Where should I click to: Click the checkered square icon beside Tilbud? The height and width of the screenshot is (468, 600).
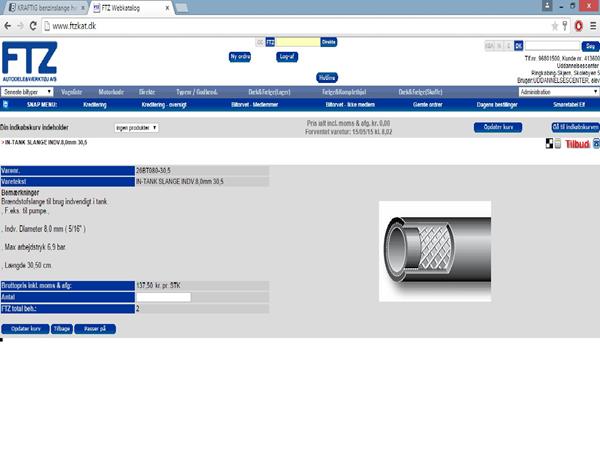click(549, 144)
